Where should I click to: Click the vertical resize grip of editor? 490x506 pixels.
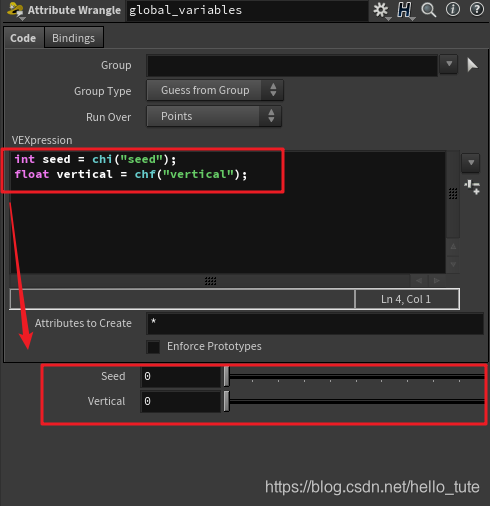(453, 193)
